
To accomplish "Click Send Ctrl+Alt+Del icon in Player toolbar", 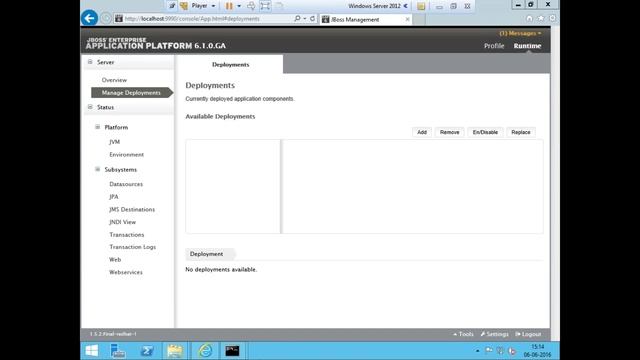I will pyautogui.click(x=251, y=6).
